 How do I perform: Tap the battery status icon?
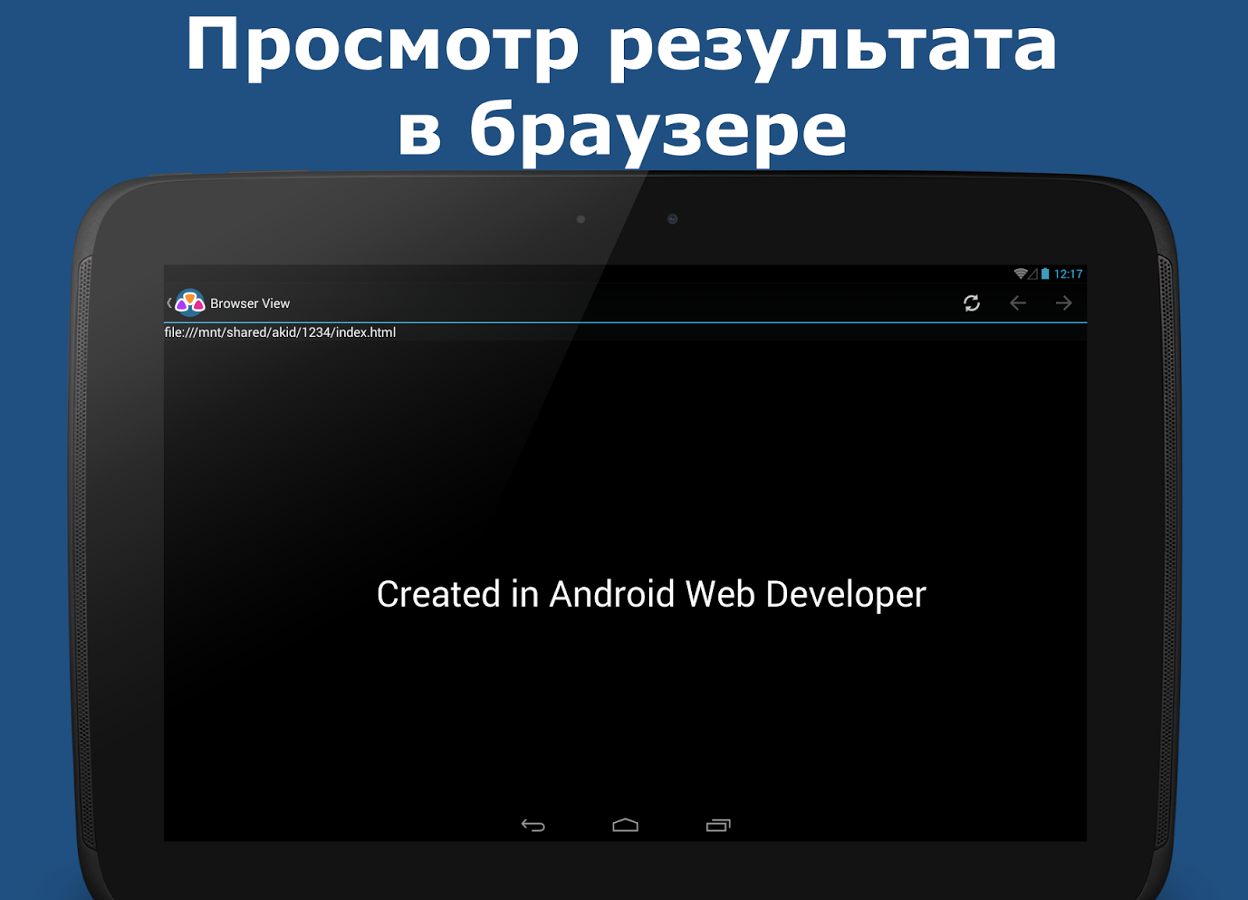[x=1045, y=274]
